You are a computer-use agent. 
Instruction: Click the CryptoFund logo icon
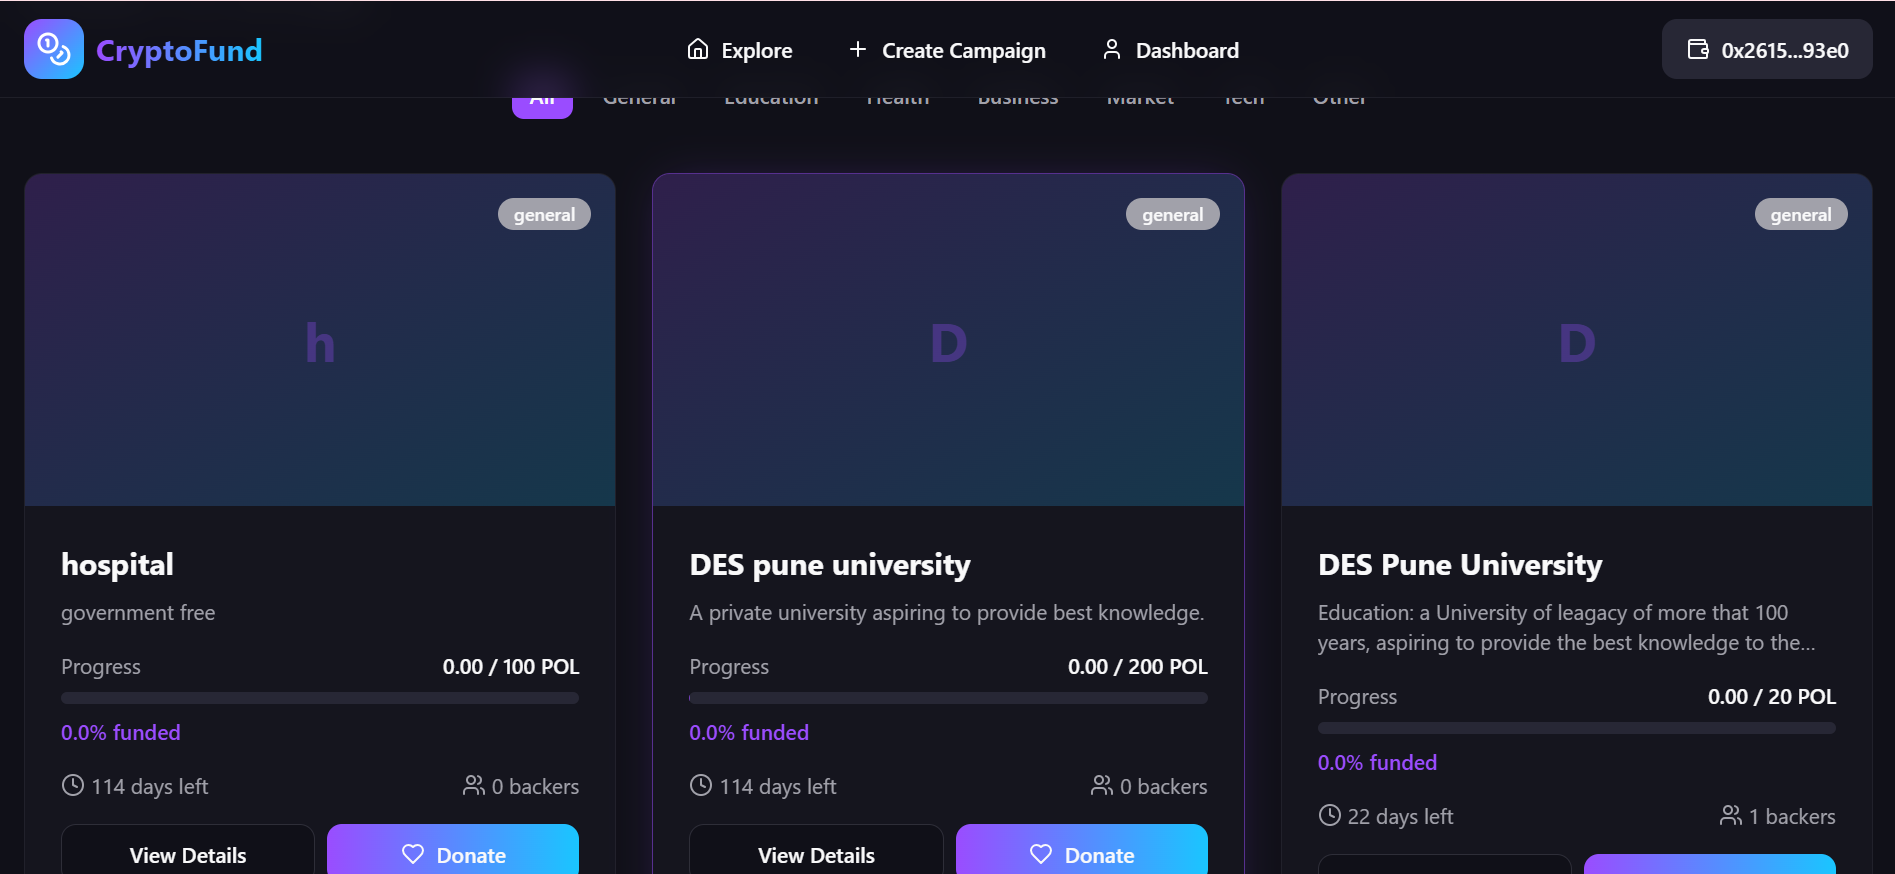54,49
